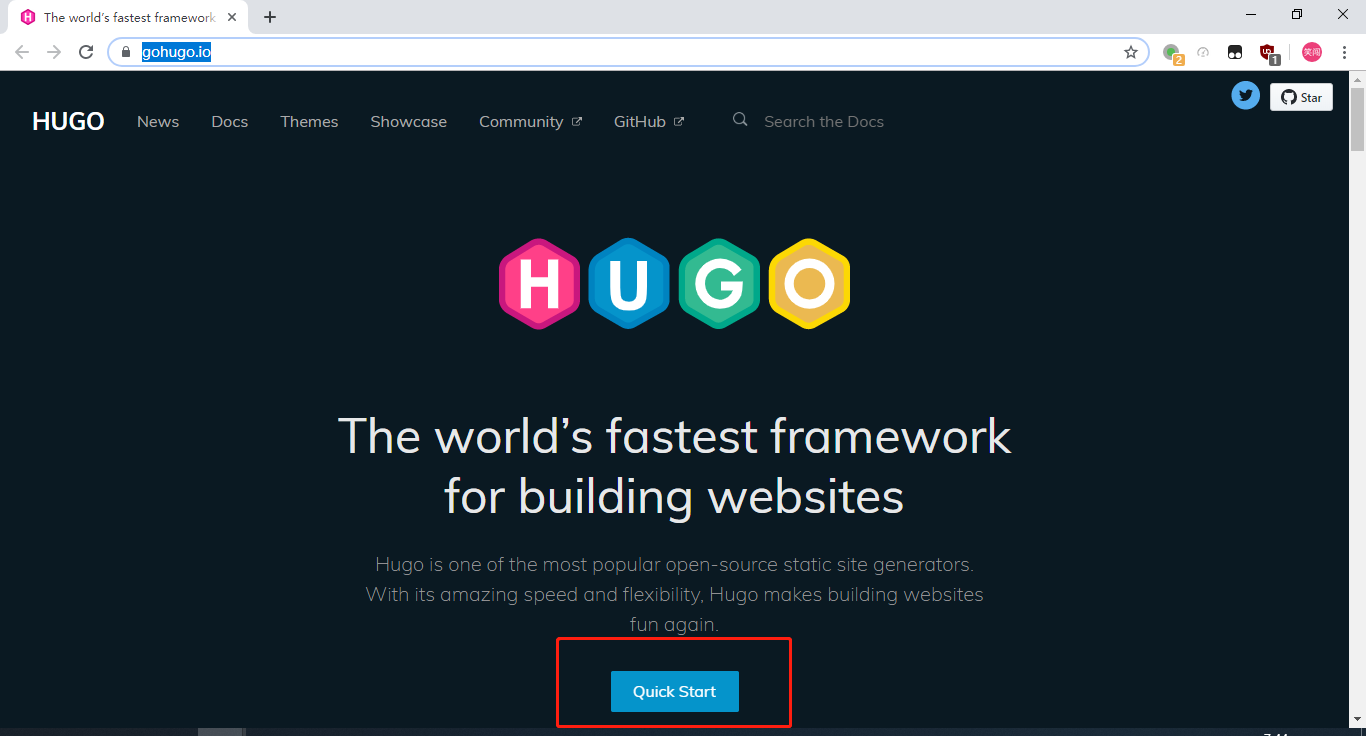This screenshot has width=1366, height=736.
Task: Open the Tampermonkey extension icon
Action: pos(1236,52)
